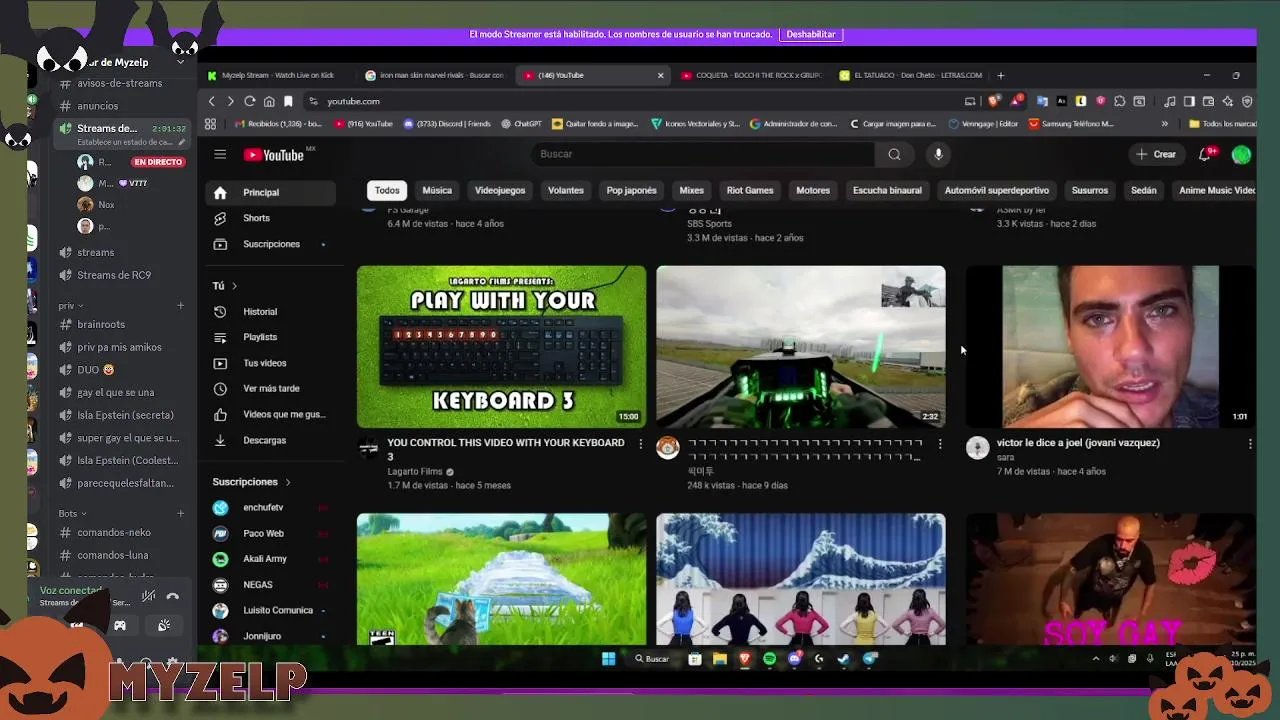Click the YouTube search input field
Viewport: 1280px width, 720px height.
(x=703, y=154)
